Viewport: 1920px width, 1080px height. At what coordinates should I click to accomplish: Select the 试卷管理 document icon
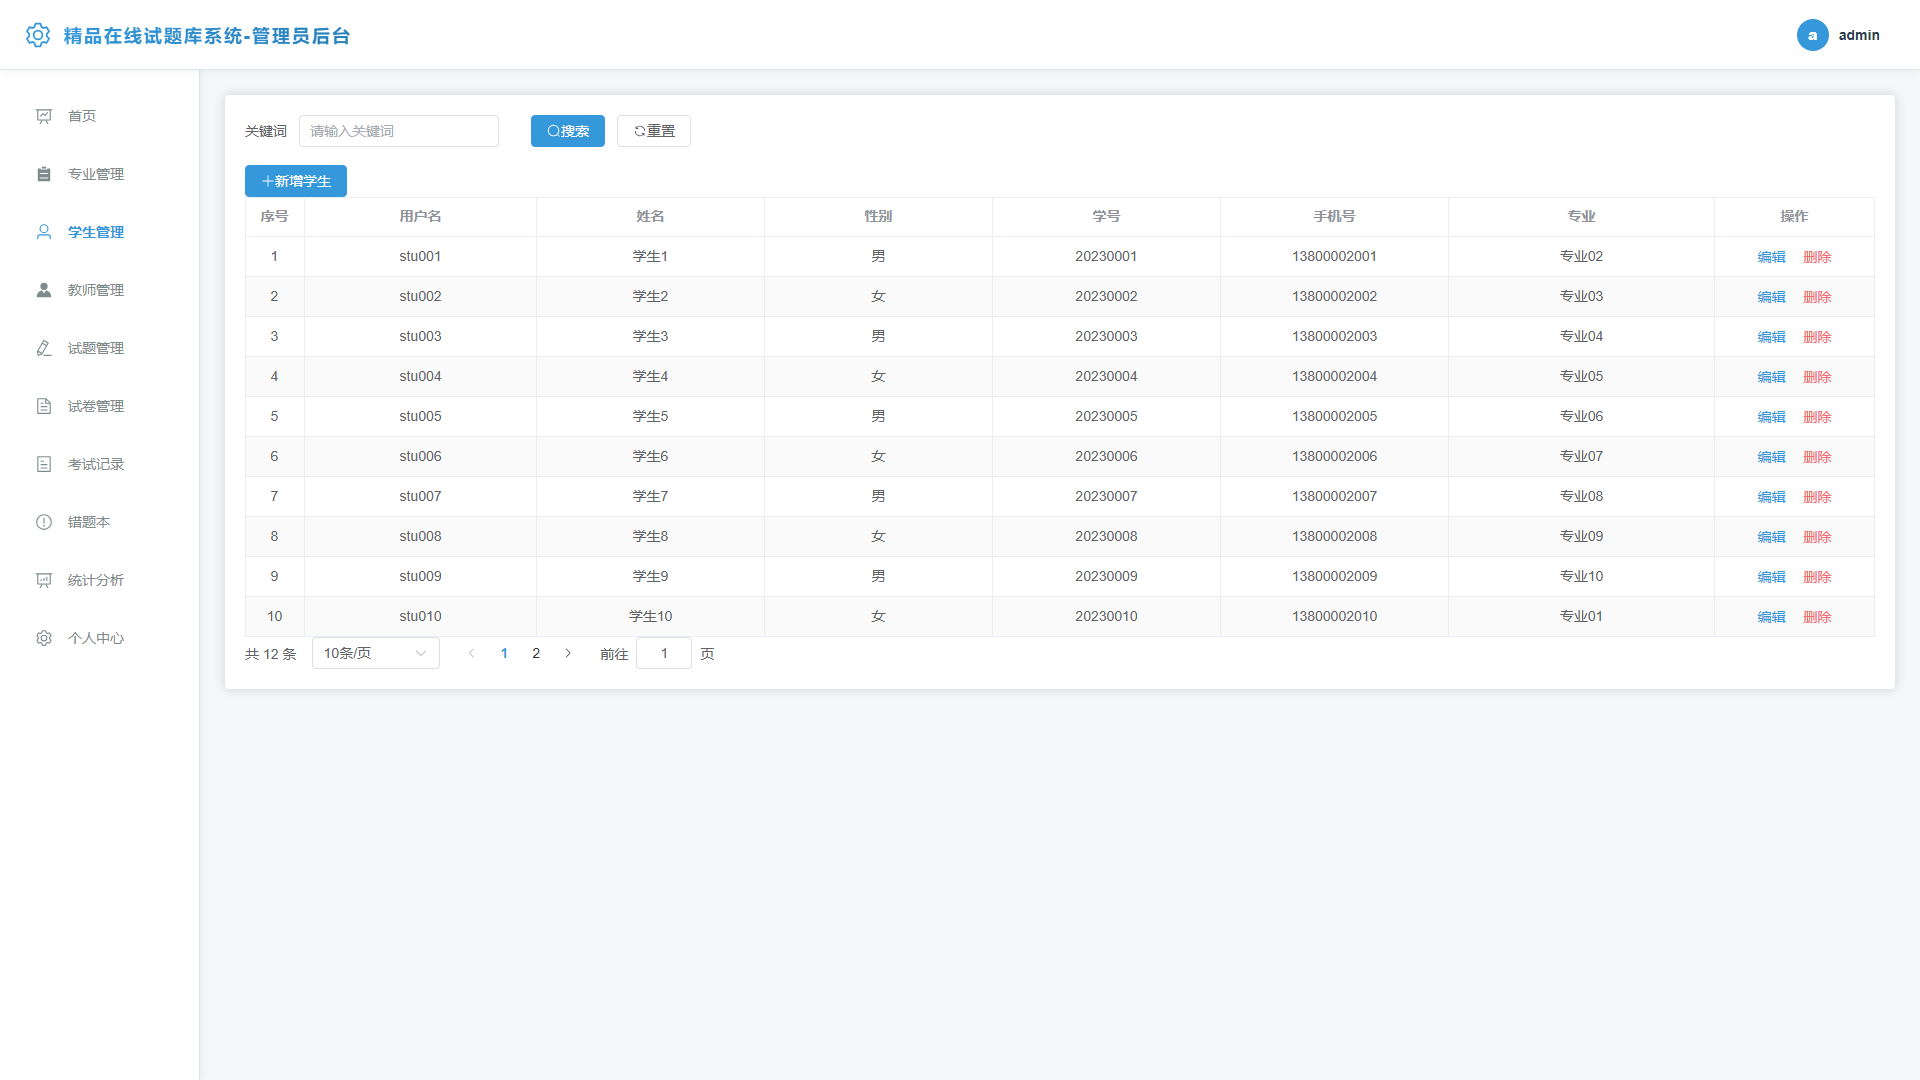(x=44, y=406)
